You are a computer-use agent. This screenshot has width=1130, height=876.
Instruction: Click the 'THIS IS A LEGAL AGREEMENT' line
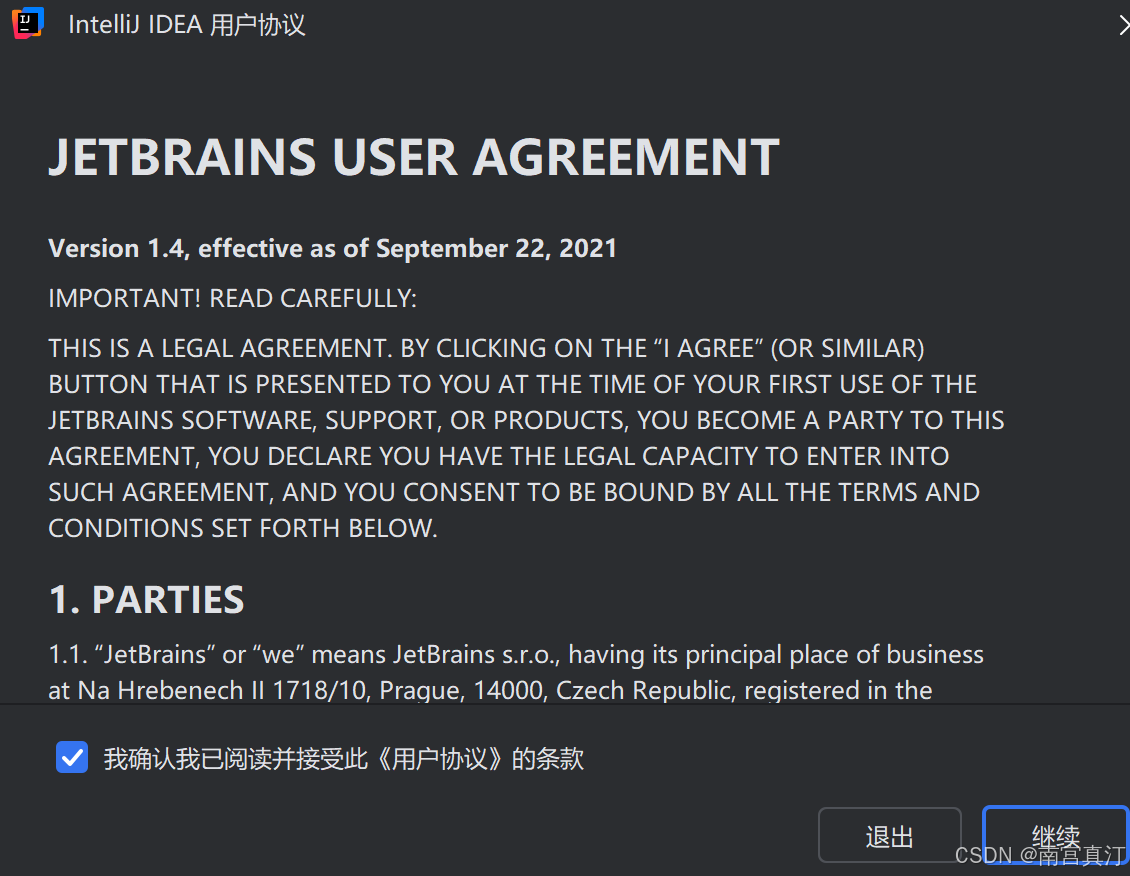[486, 349]
